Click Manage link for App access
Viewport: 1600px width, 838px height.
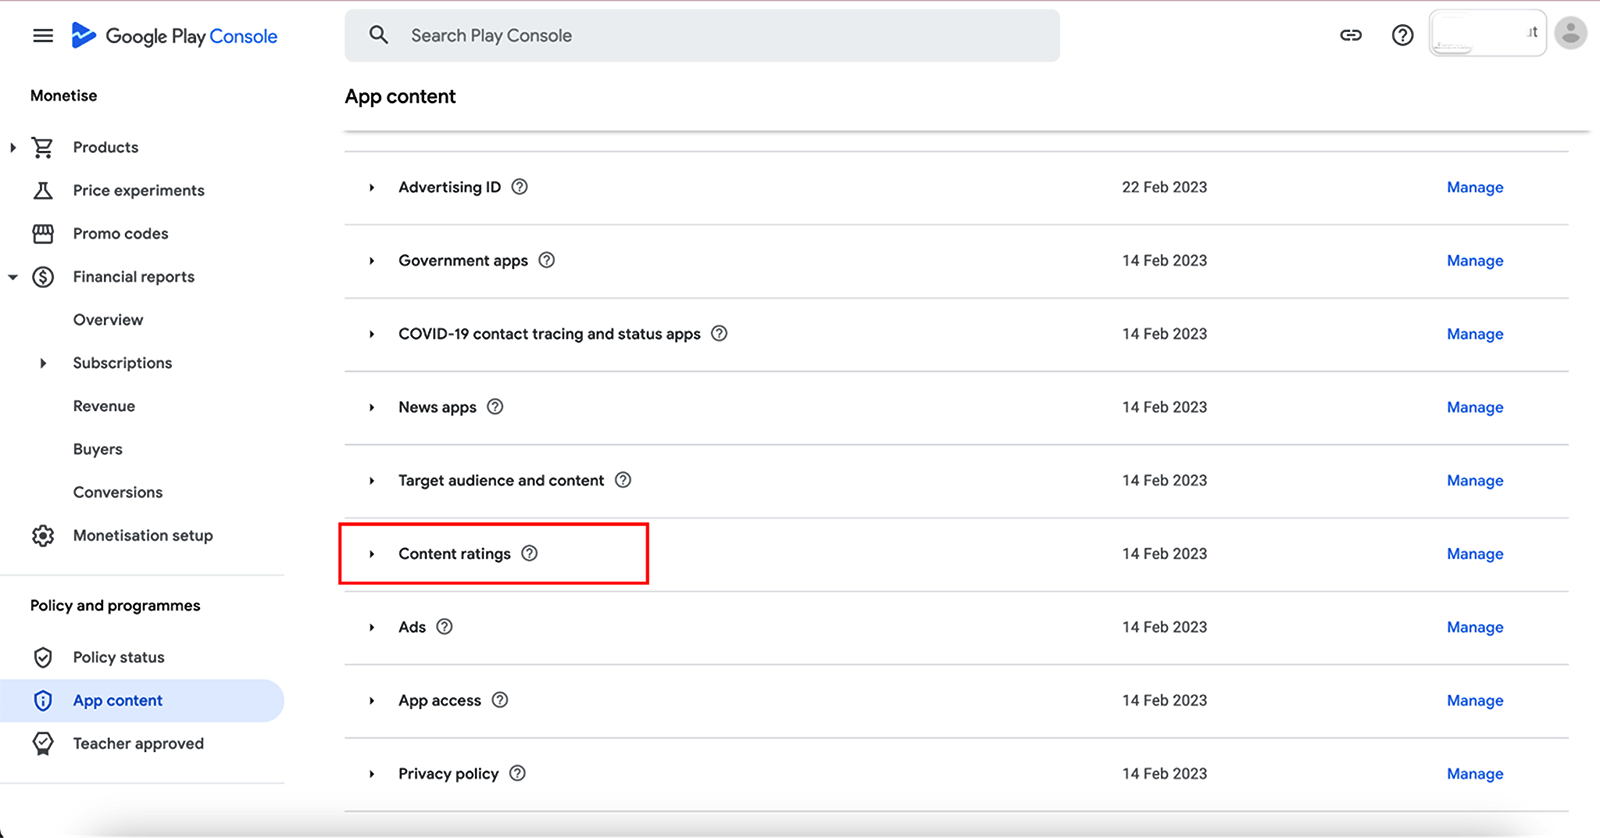point(1475,701)
